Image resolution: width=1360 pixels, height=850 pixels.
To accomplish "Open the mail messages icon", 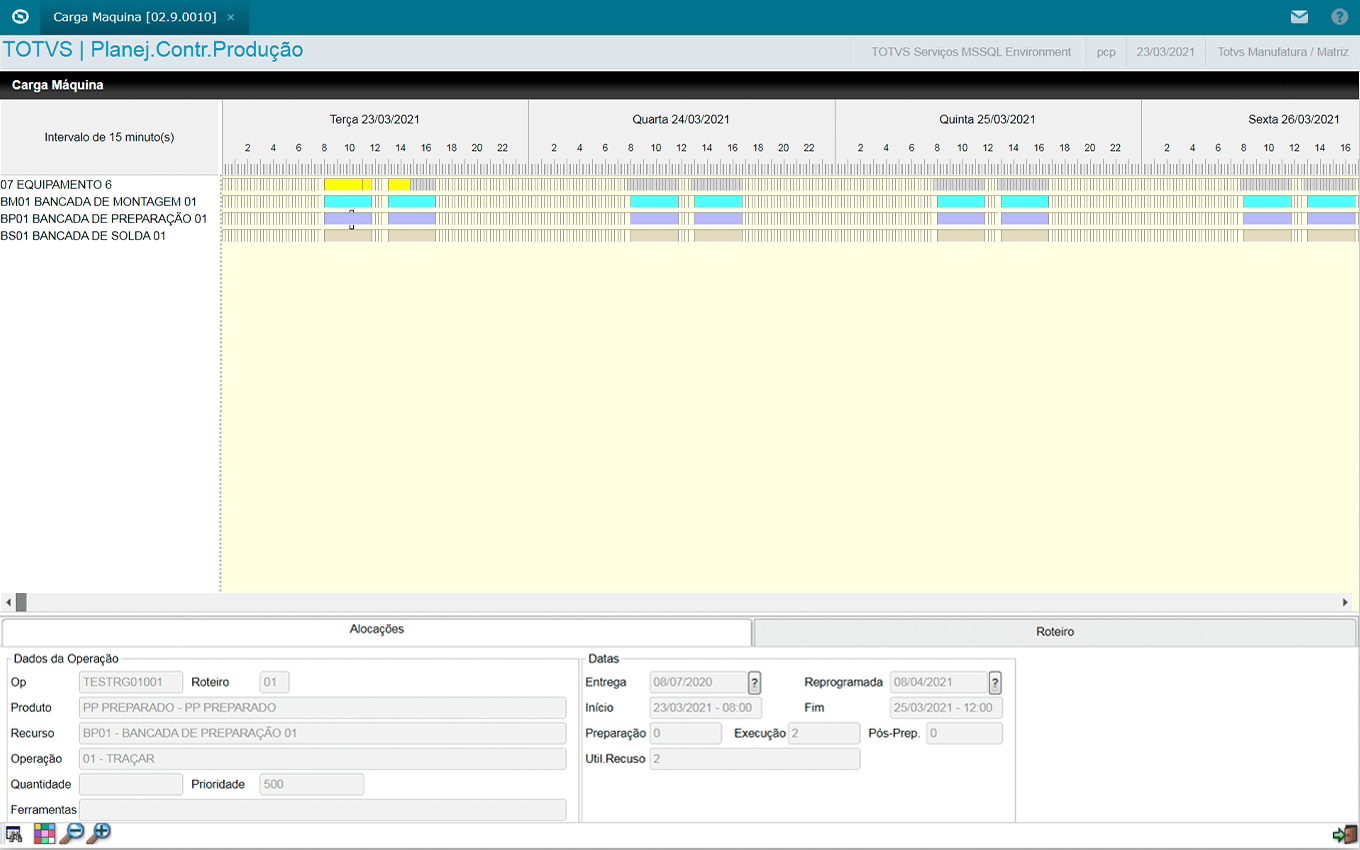I will tap(1299, 17).
